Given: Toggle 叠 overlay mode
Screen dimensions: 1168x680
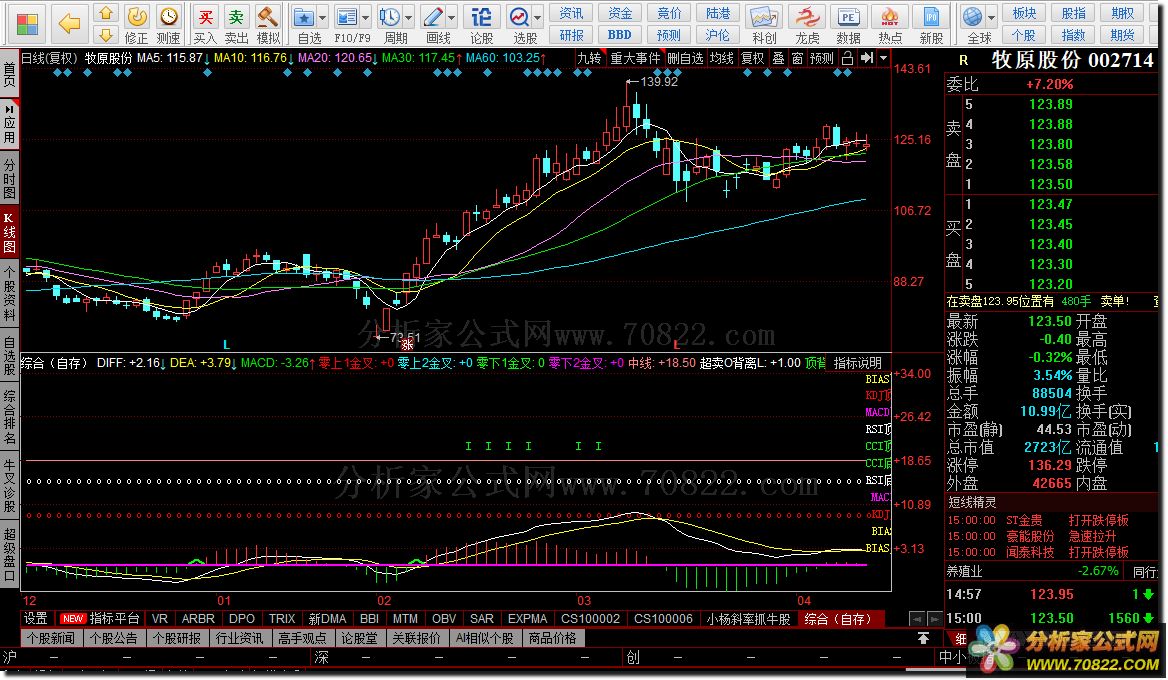Looking at the screenshot, I should (778, 57).
